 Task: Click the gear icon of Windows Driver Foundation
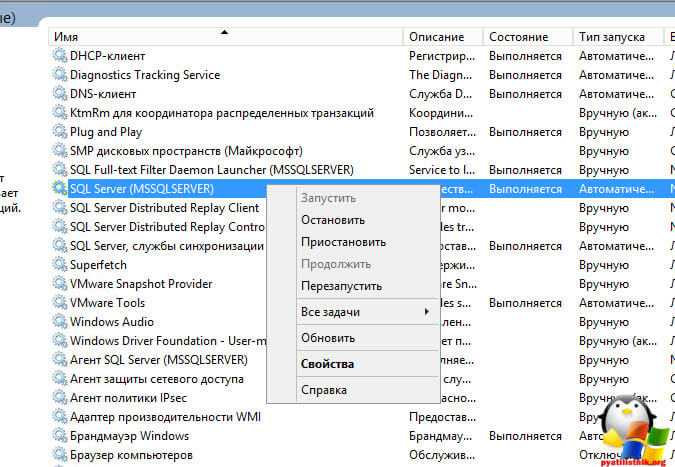pos(59,340)
